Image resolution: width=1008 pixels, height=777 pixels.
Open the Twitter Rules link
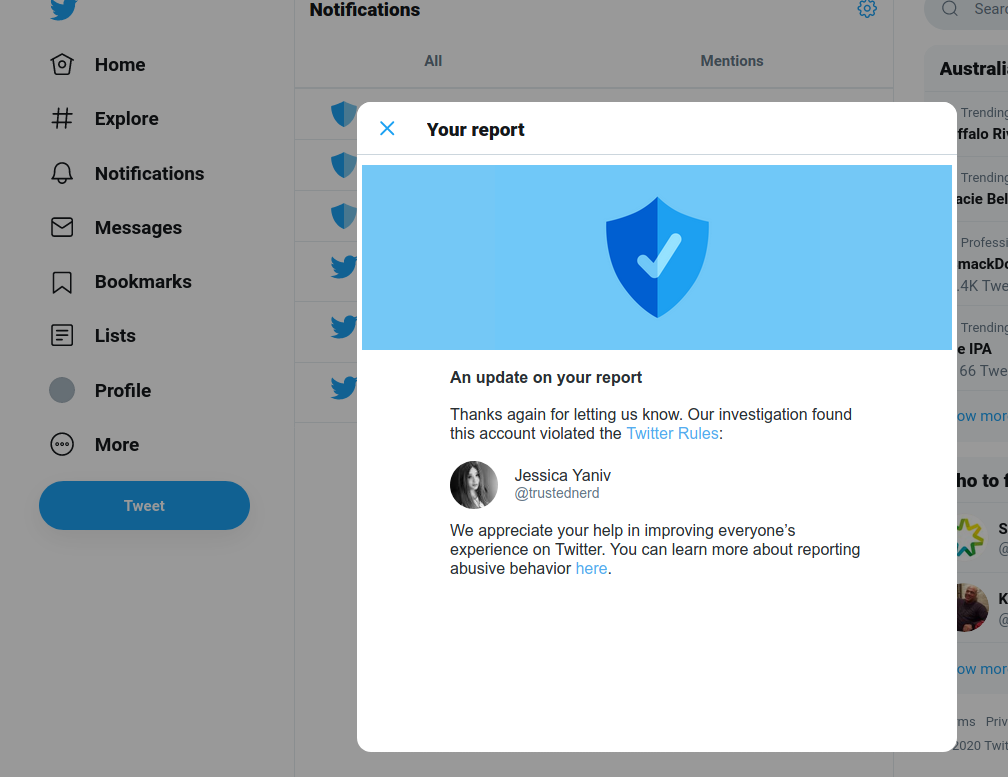(x=672, y=434)
